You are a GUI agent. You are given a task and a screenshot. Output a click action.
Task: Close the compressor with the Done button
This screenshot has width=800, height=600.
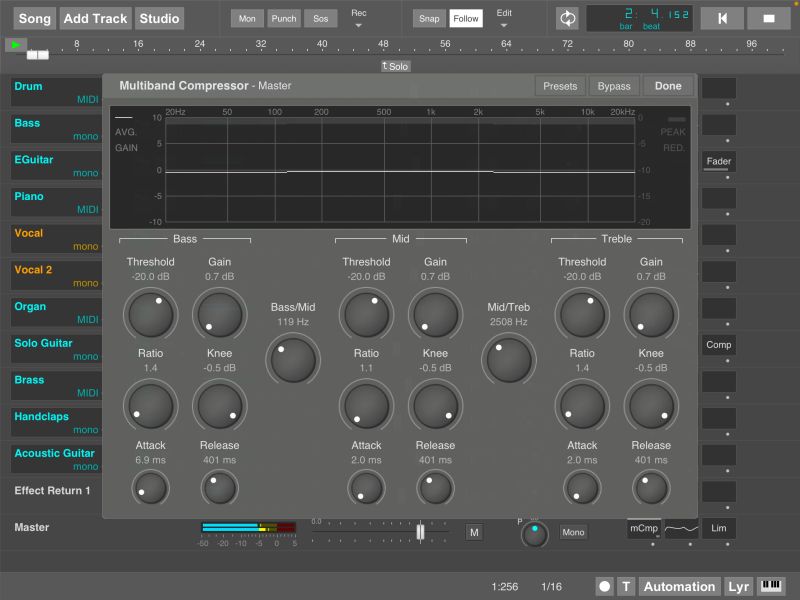(668, 86)
